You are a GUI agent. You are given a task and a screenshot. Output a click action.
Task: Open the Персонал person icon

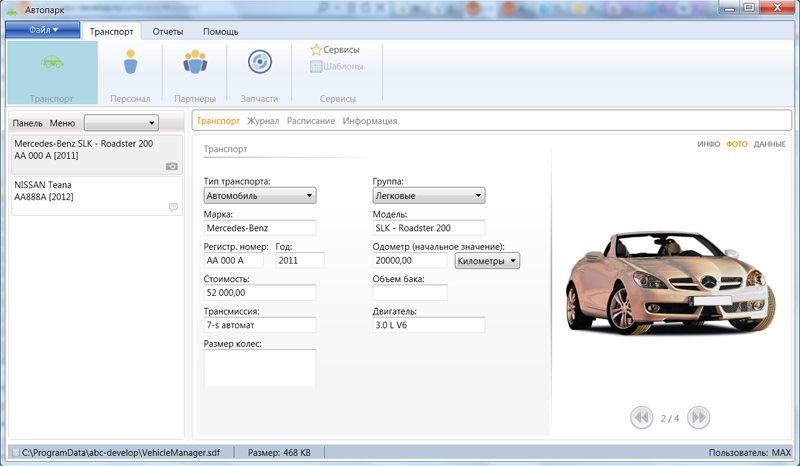tap(131, 62)
